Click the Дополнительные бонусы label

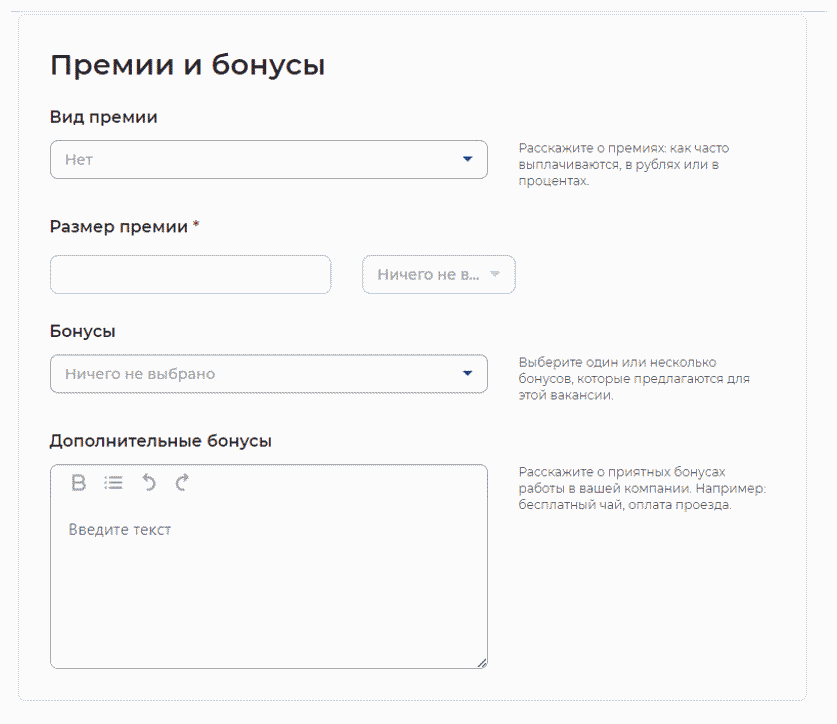pos(161,441)
